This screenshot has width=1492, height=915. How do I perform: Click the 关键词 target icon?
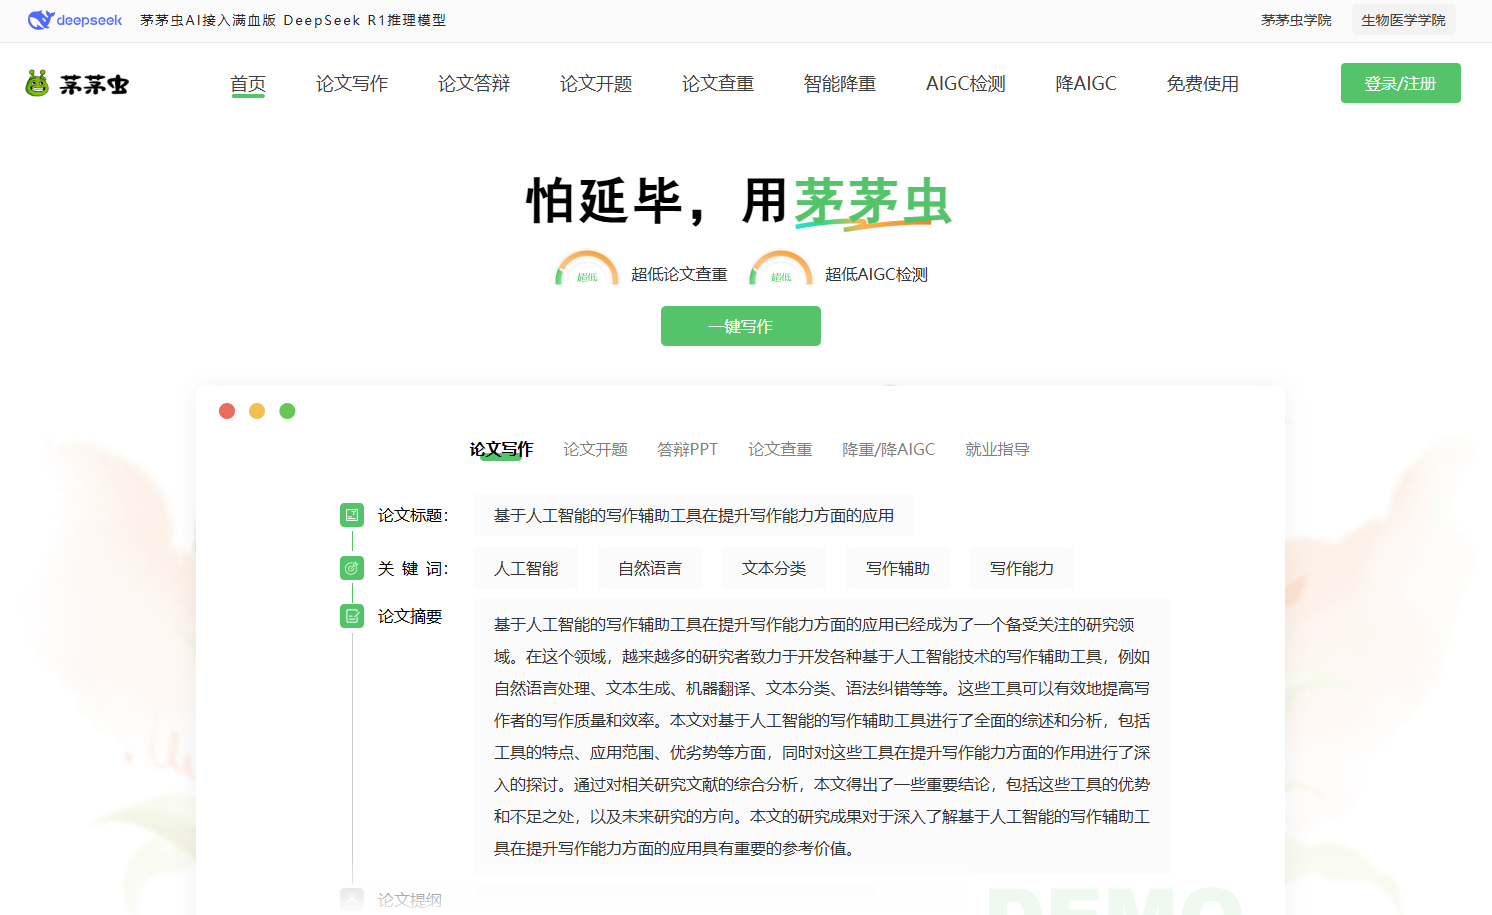352,568
